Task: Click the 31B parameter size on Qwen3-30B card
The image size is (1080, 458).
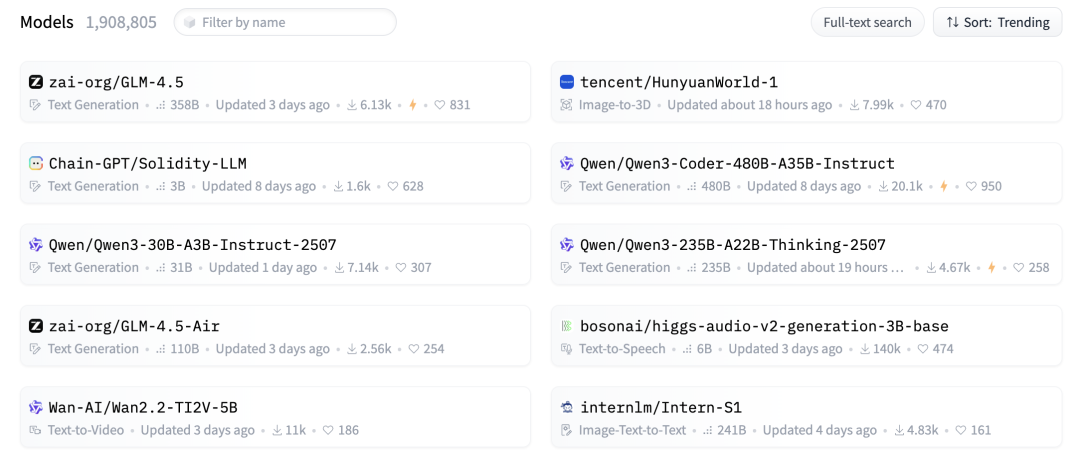Action: 182,268
